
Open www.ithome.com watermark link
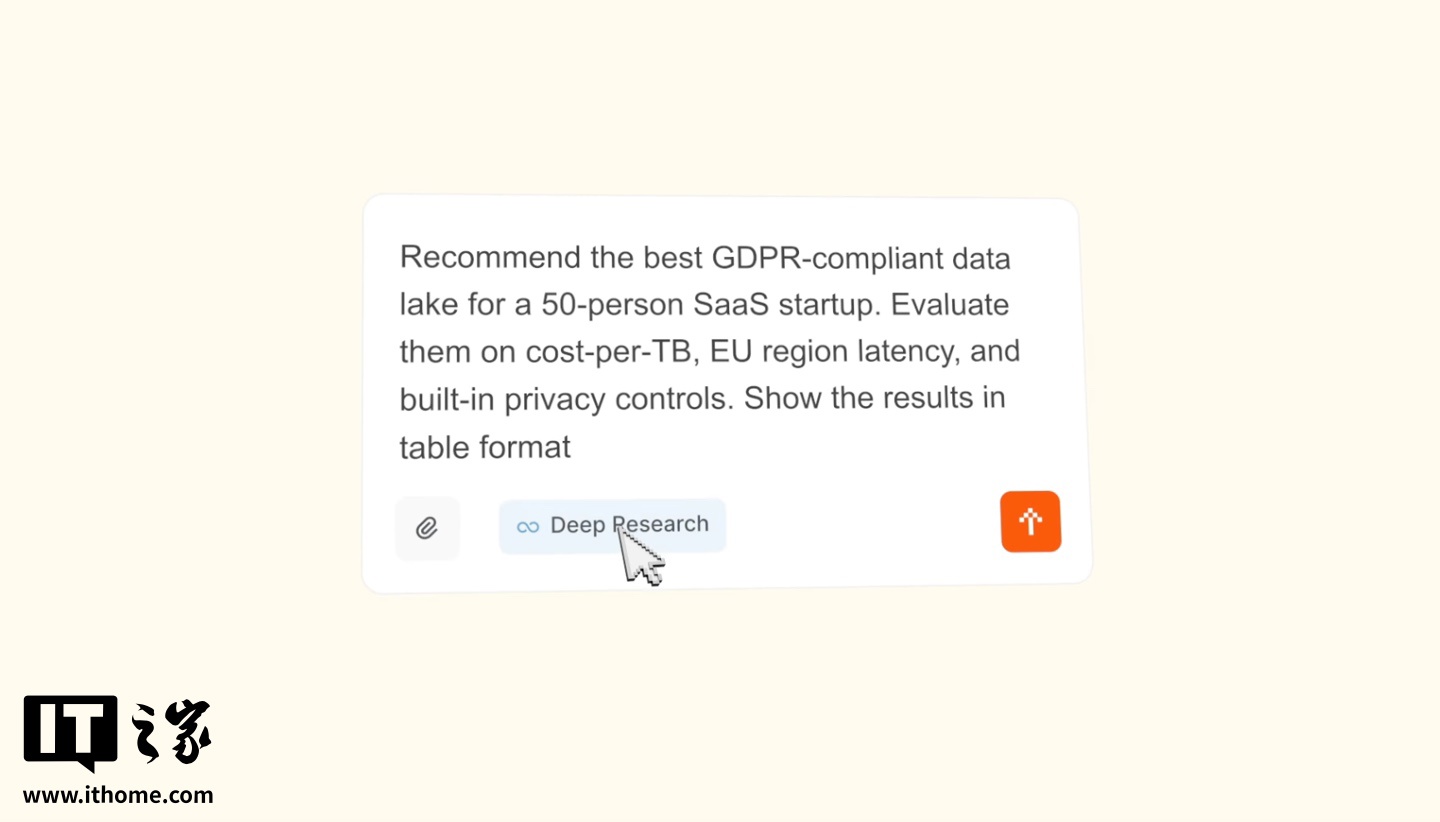pyautogui.click(x=118, y=796)
